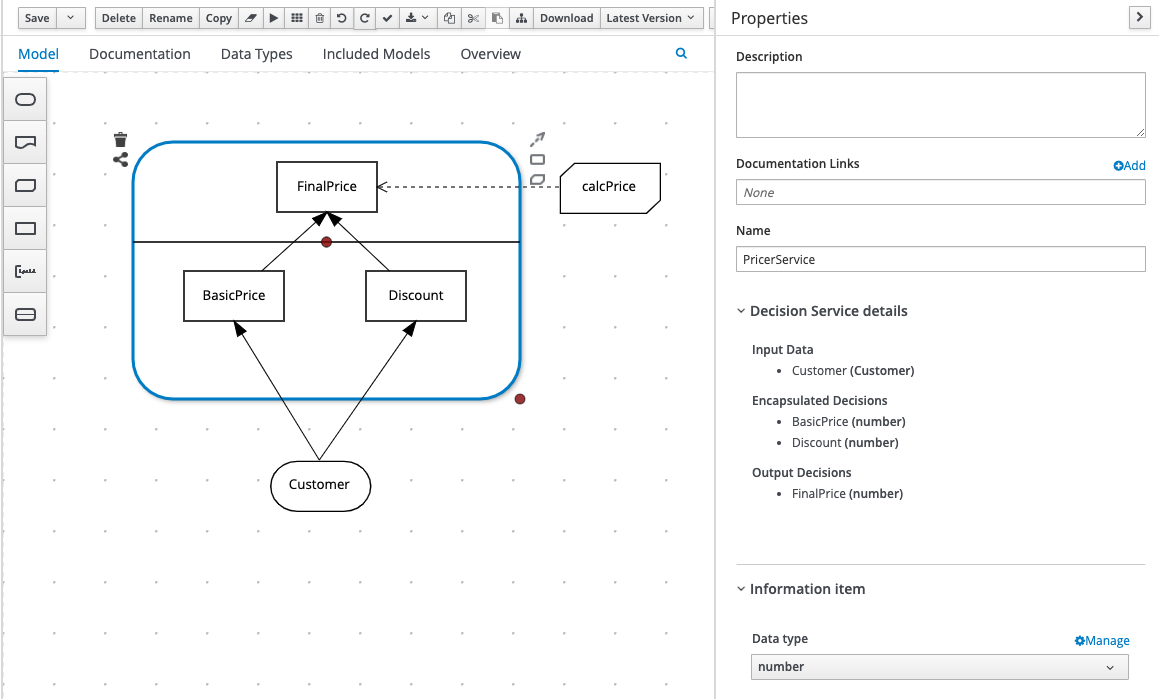Click the scissors Cut icon

click(x=473, y=18)
